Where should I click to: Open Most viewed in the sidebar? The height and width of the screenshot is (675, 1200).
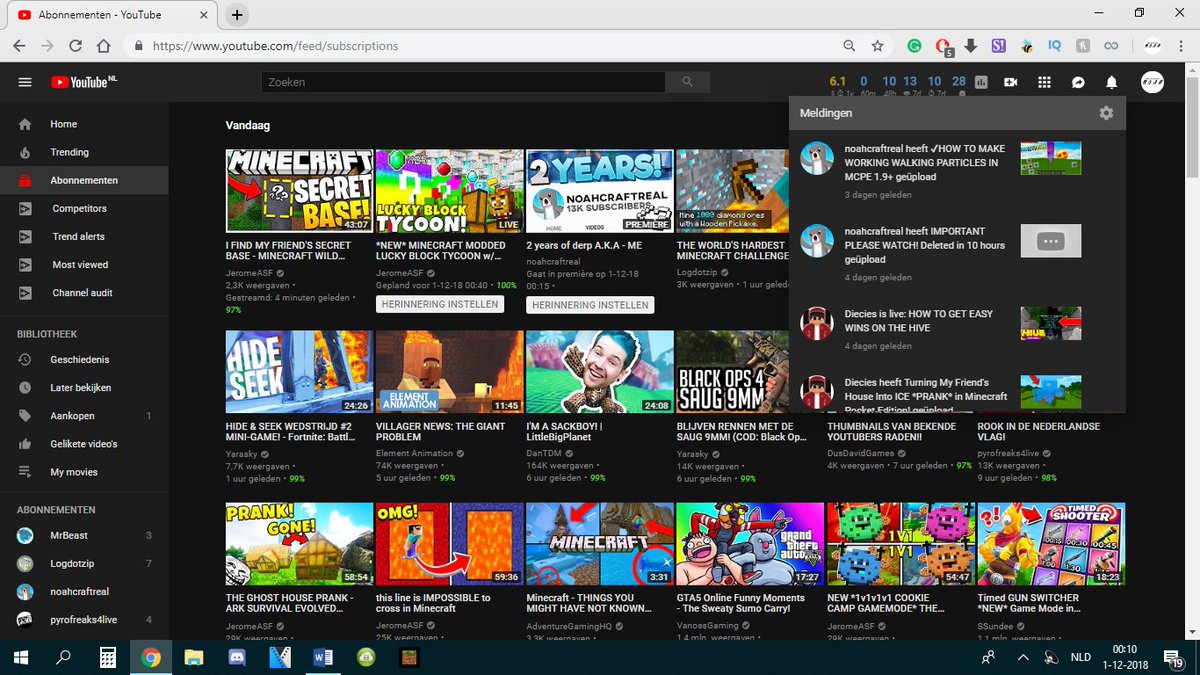[84, 264]
